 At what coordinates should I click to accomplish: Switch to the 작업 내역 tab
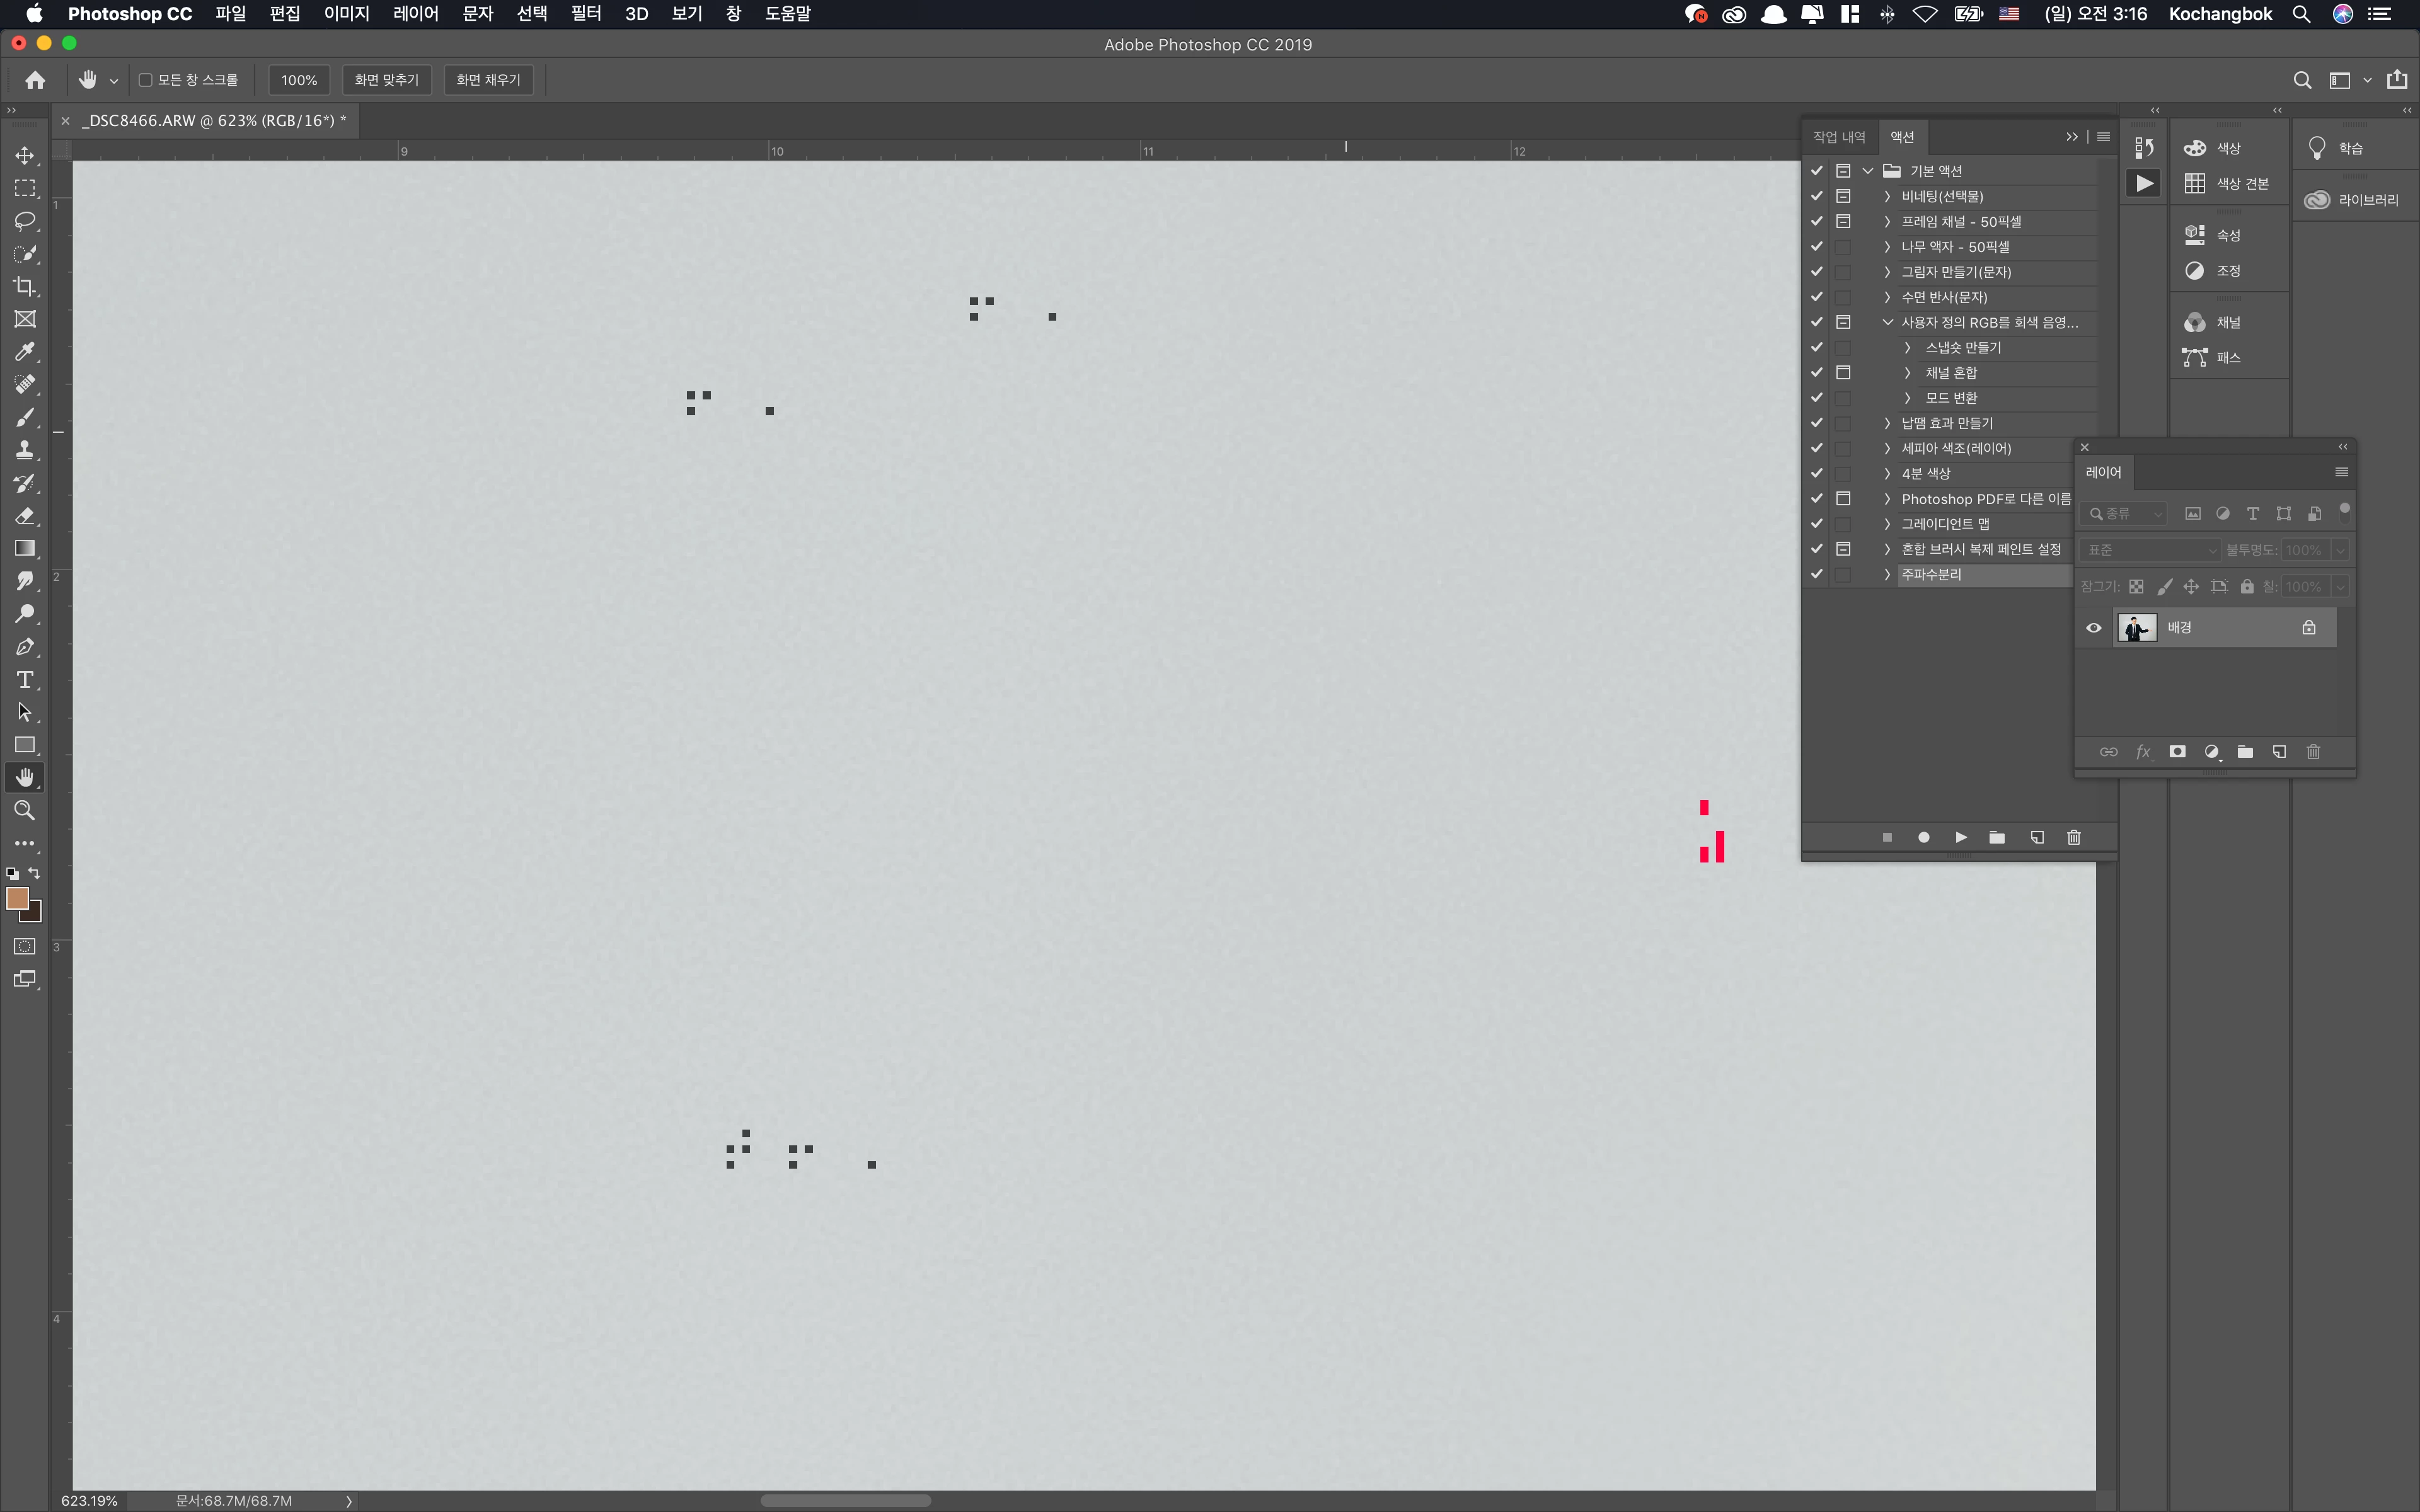[x=1839, y=137]
